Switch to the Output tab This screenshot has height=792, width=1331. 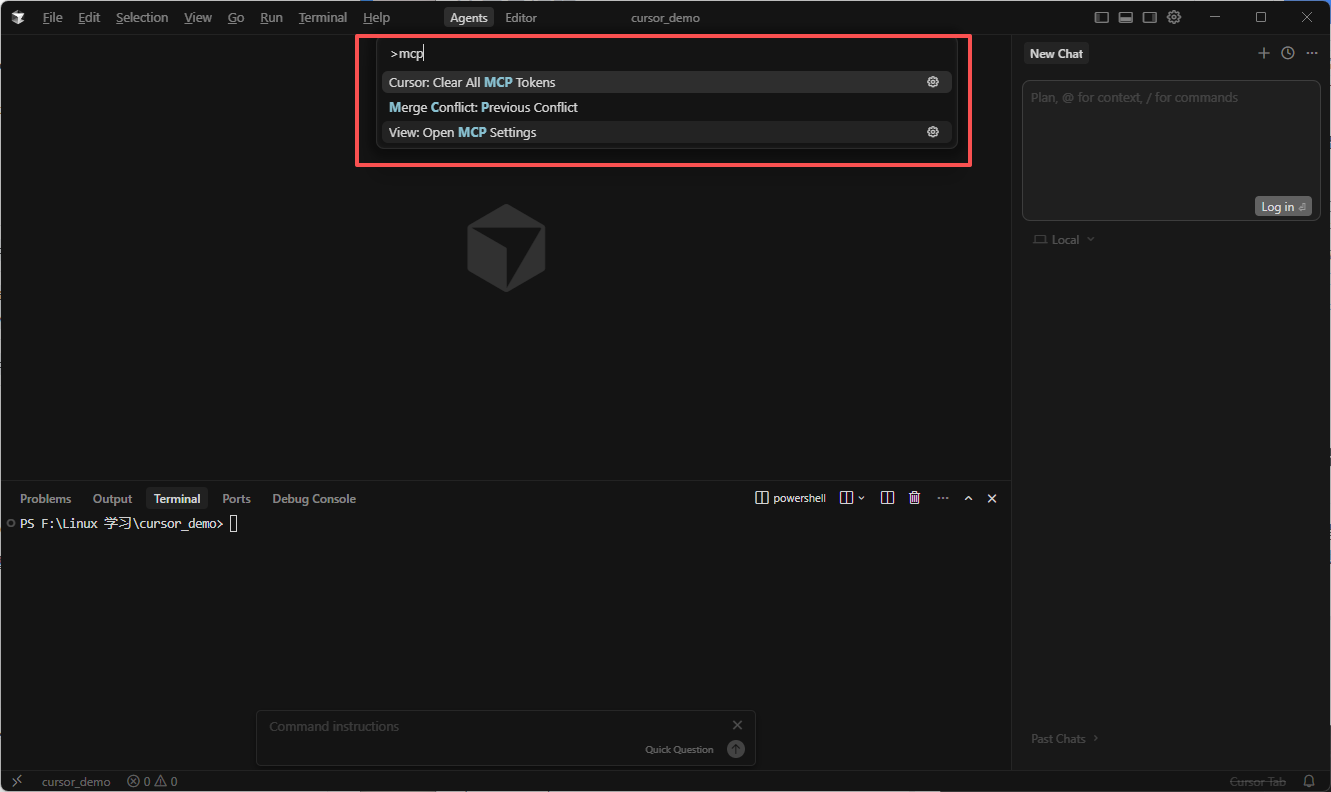coord(112,499)
